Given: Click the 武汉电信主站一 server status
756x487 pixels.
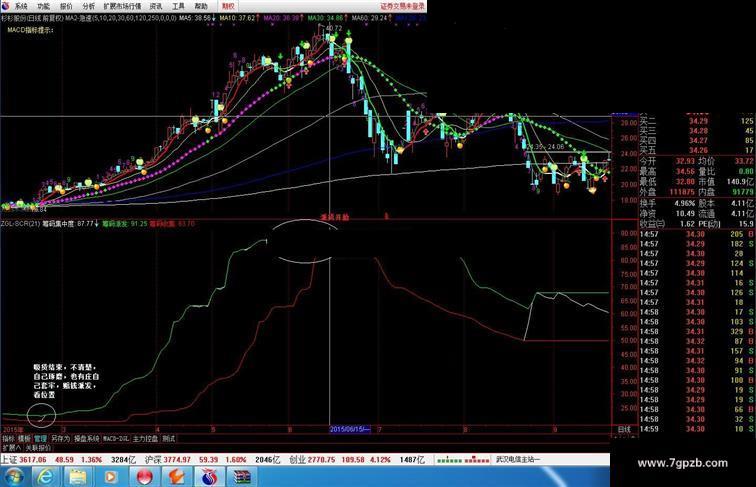Looking at the screenshot, I should coord(518,460).
